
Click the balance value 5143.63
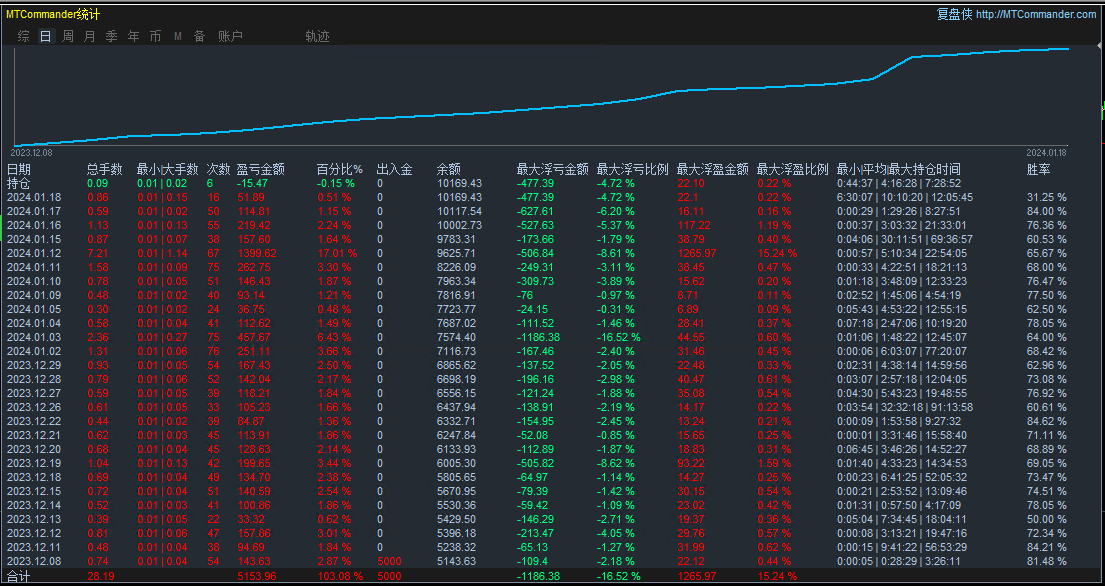(457, 561)
